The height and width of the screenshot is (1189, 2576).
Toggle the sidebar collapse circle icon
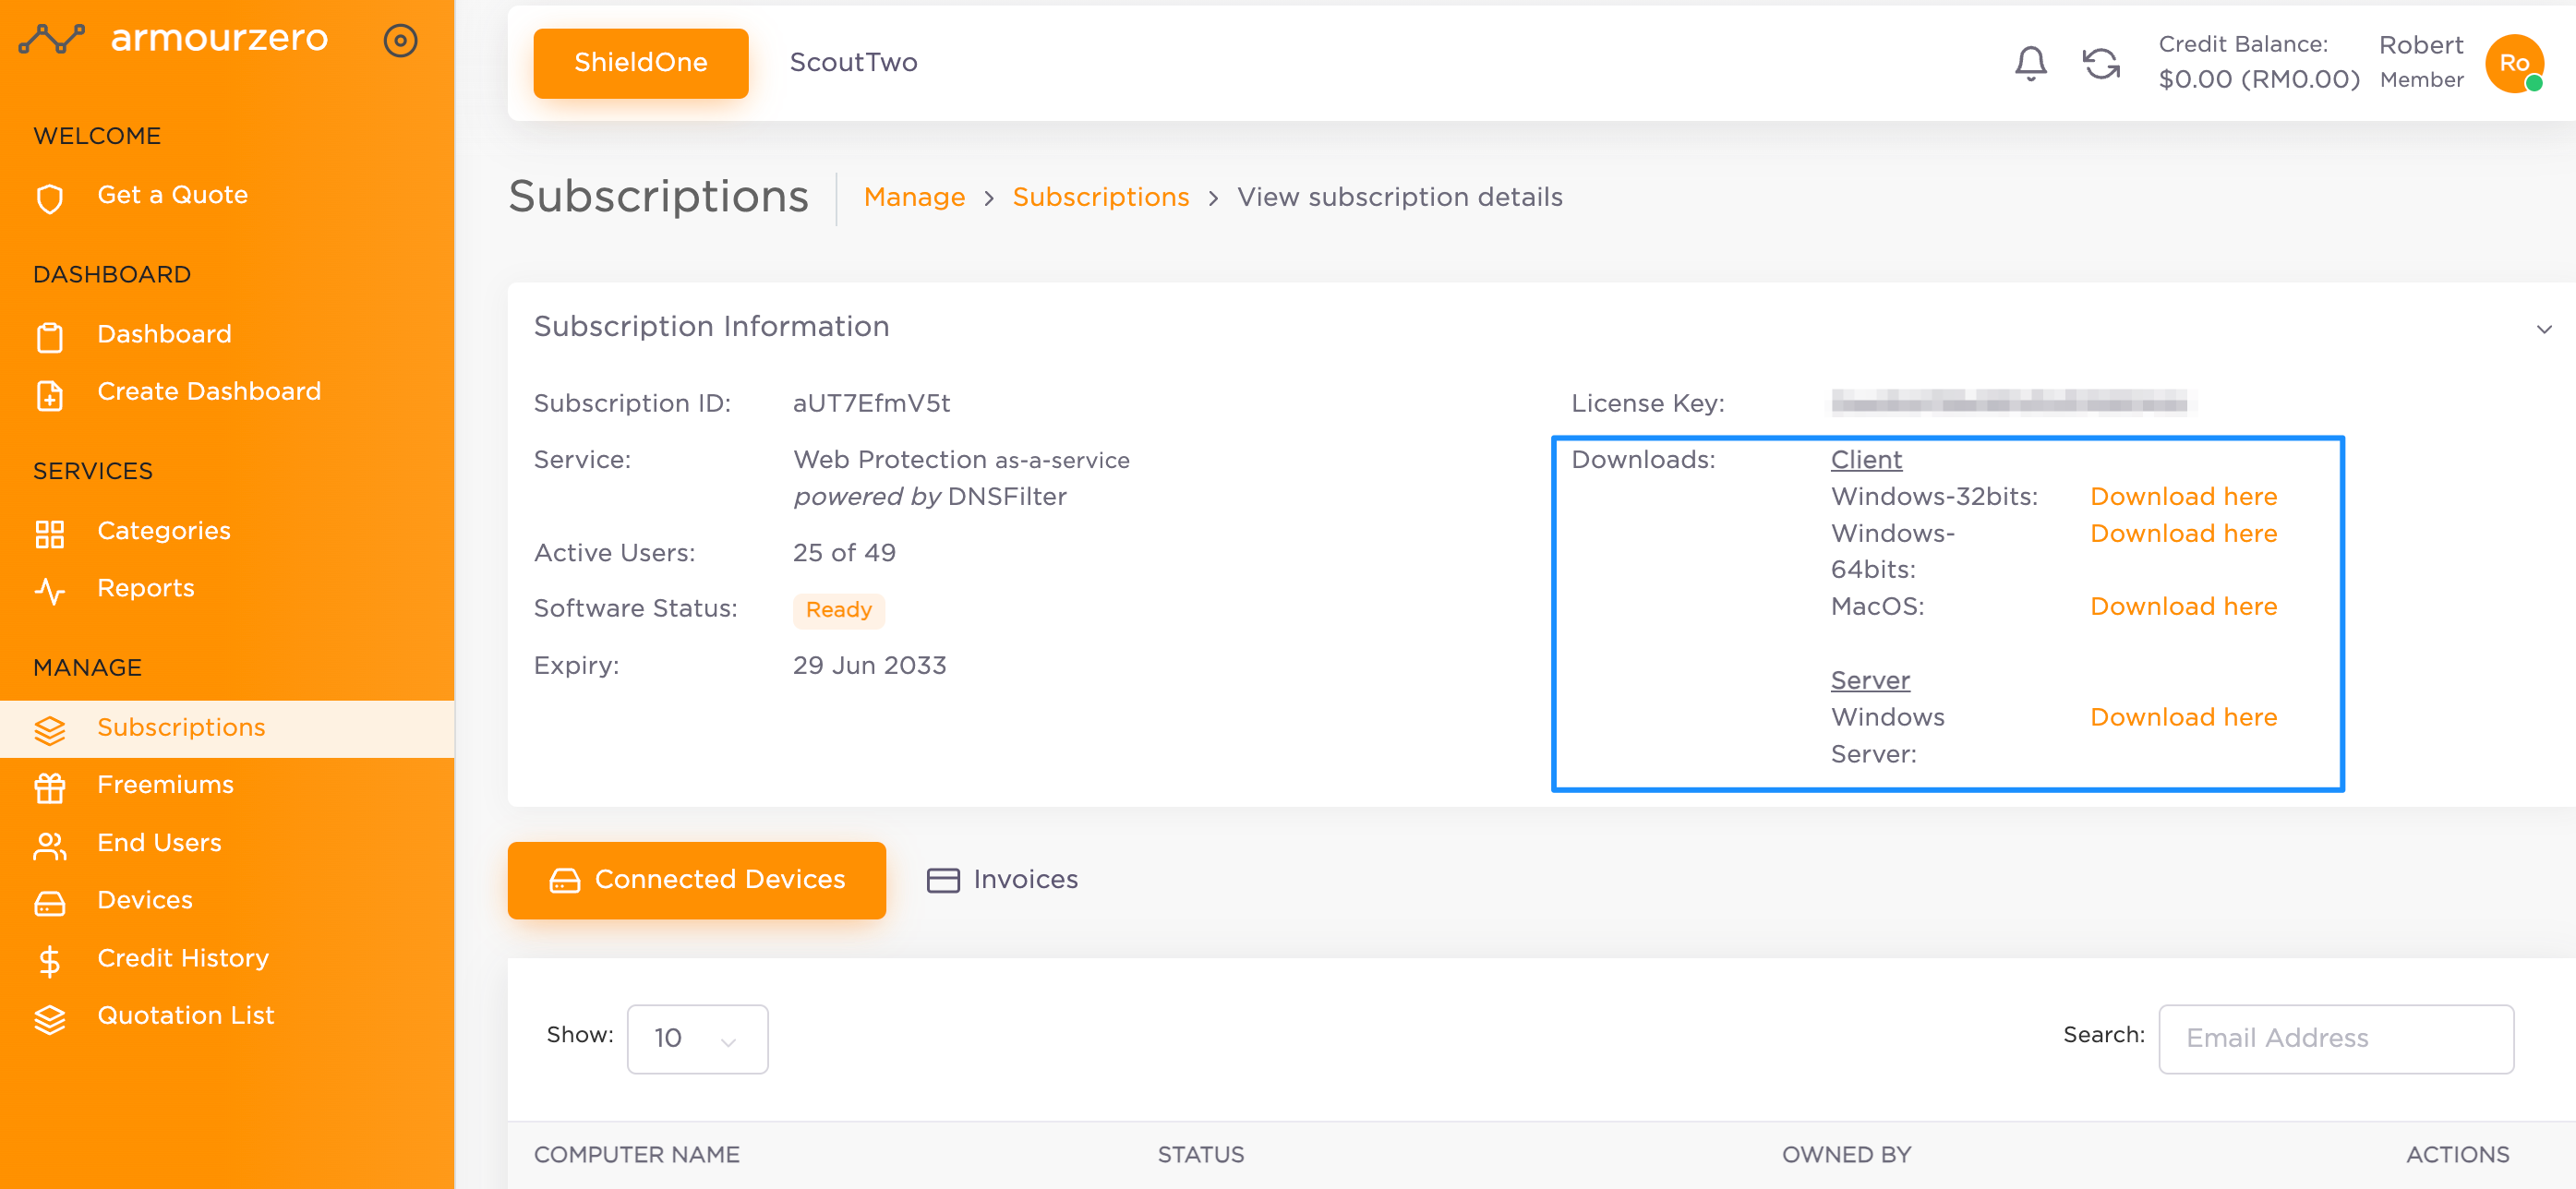[400, 40]
